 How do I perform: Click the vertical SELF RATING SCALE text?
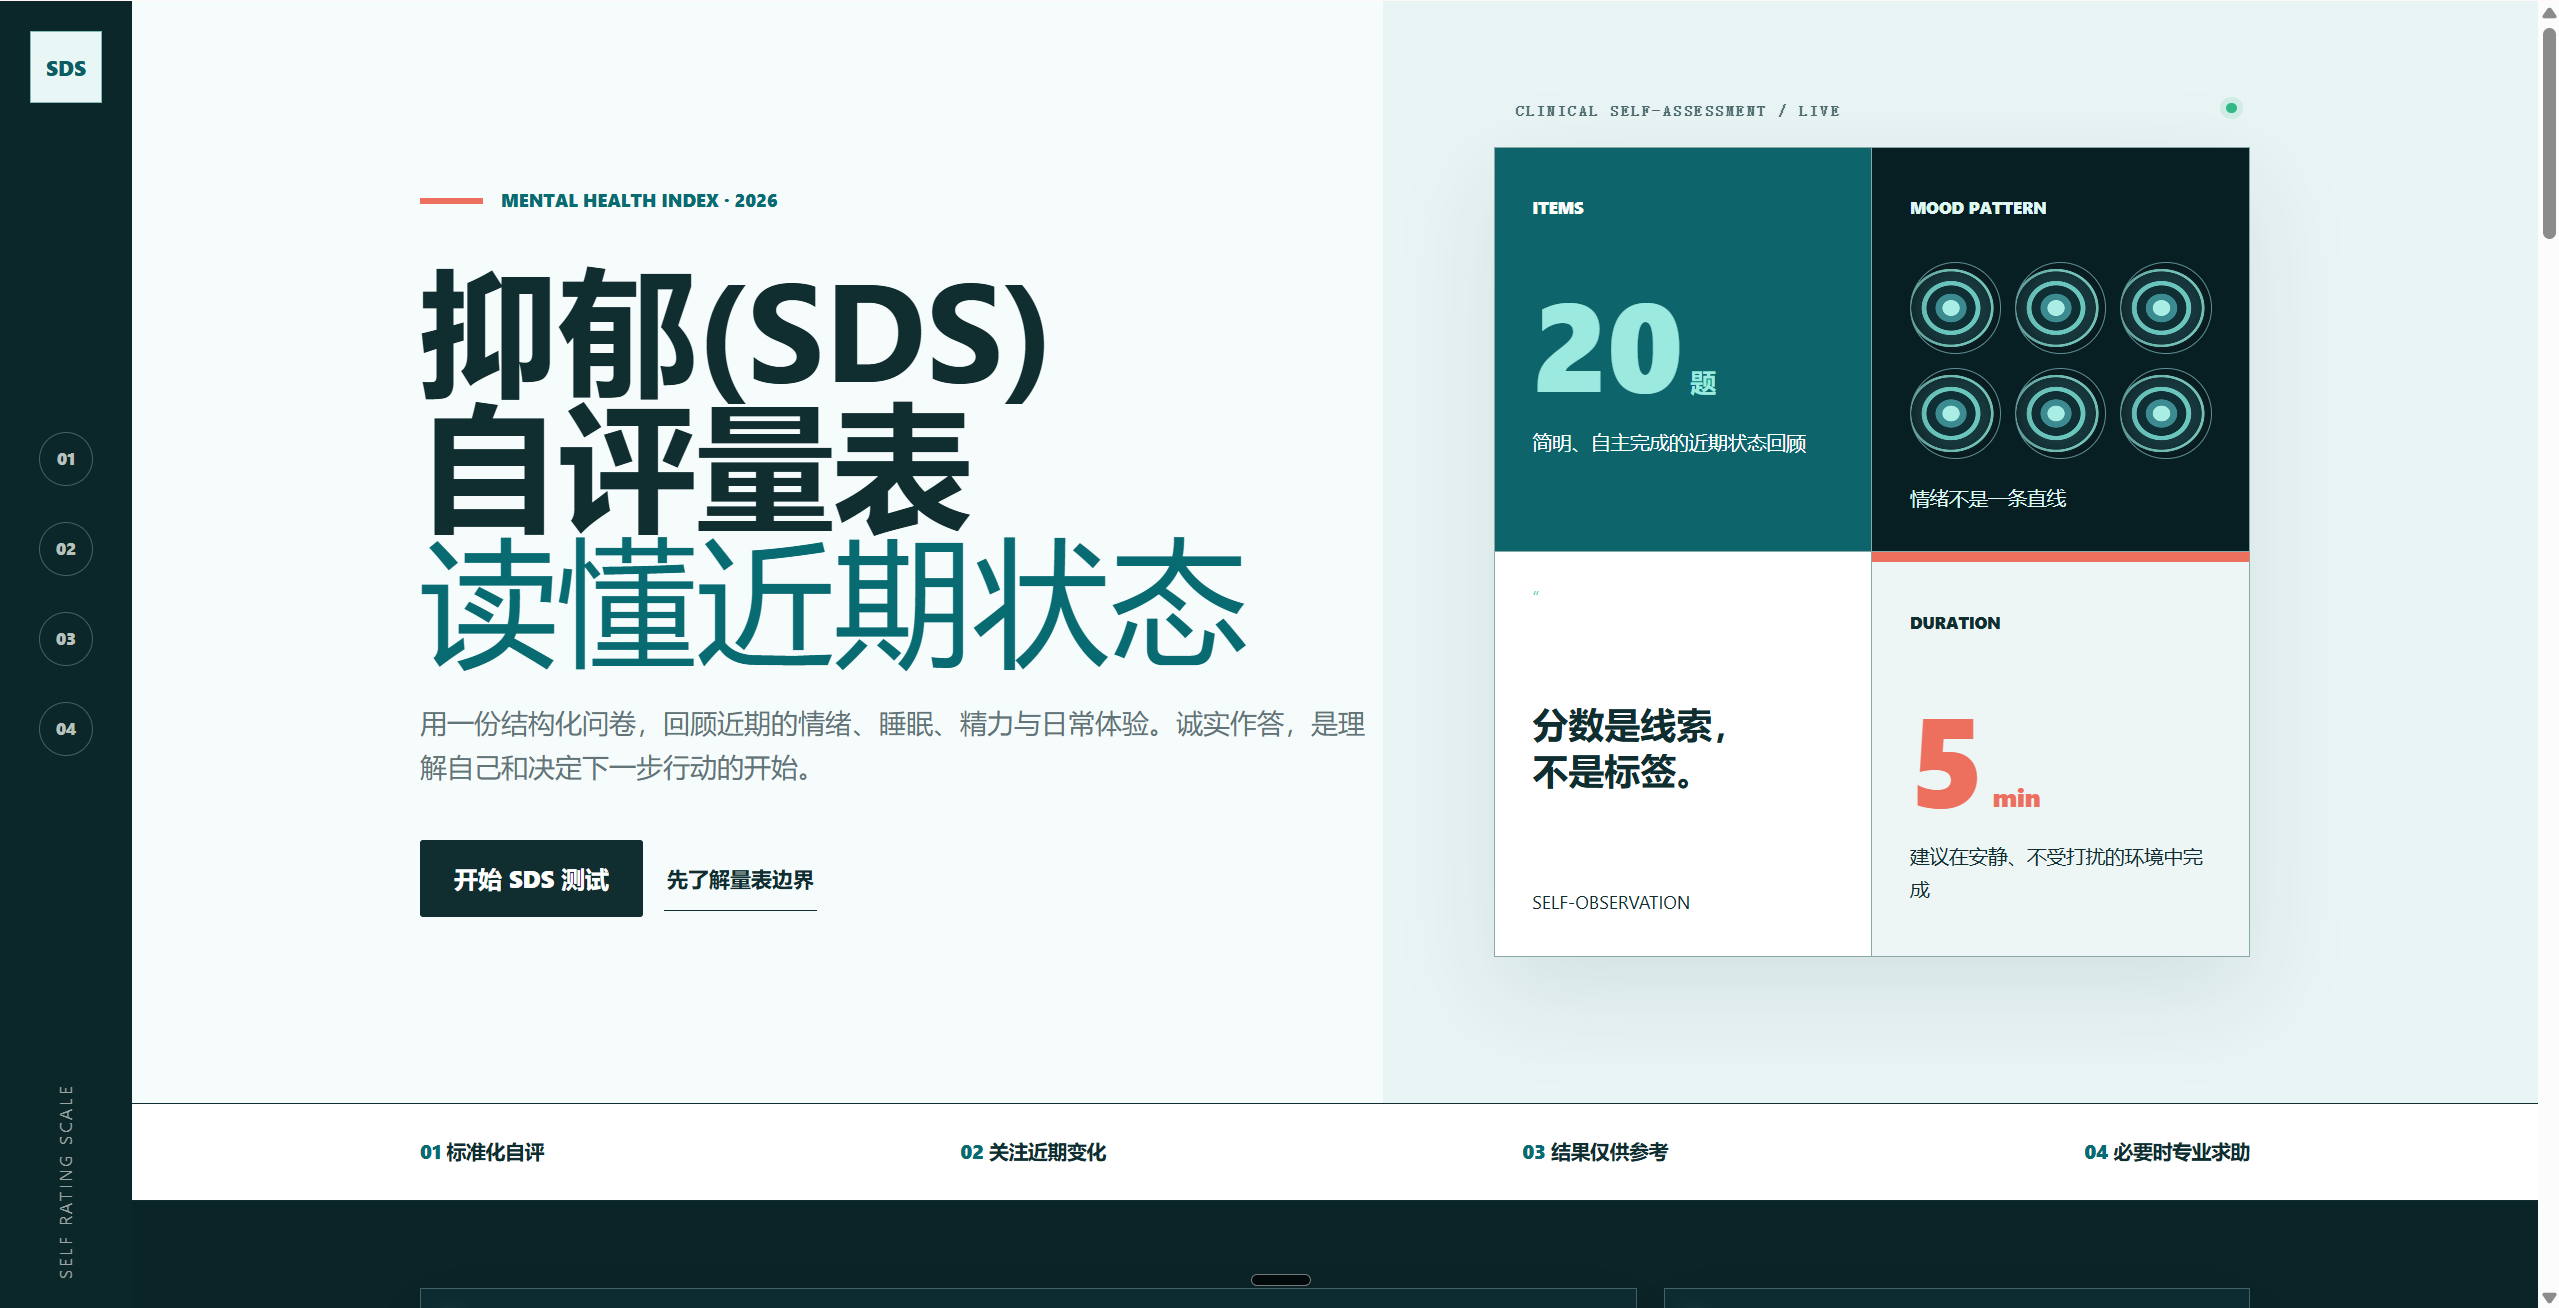[66, 1181]
